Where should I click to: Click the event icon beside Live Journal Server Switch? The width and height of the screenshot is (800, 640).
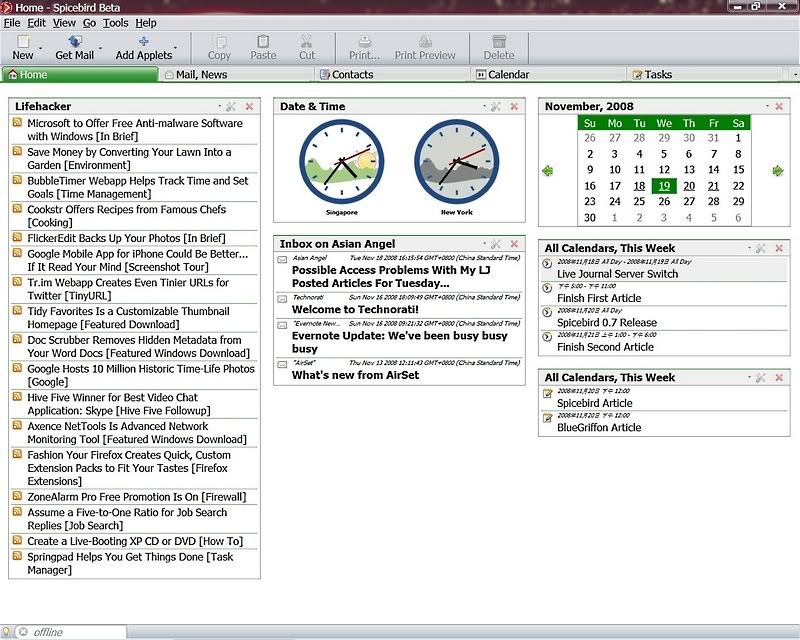click(x=547, y=263)
